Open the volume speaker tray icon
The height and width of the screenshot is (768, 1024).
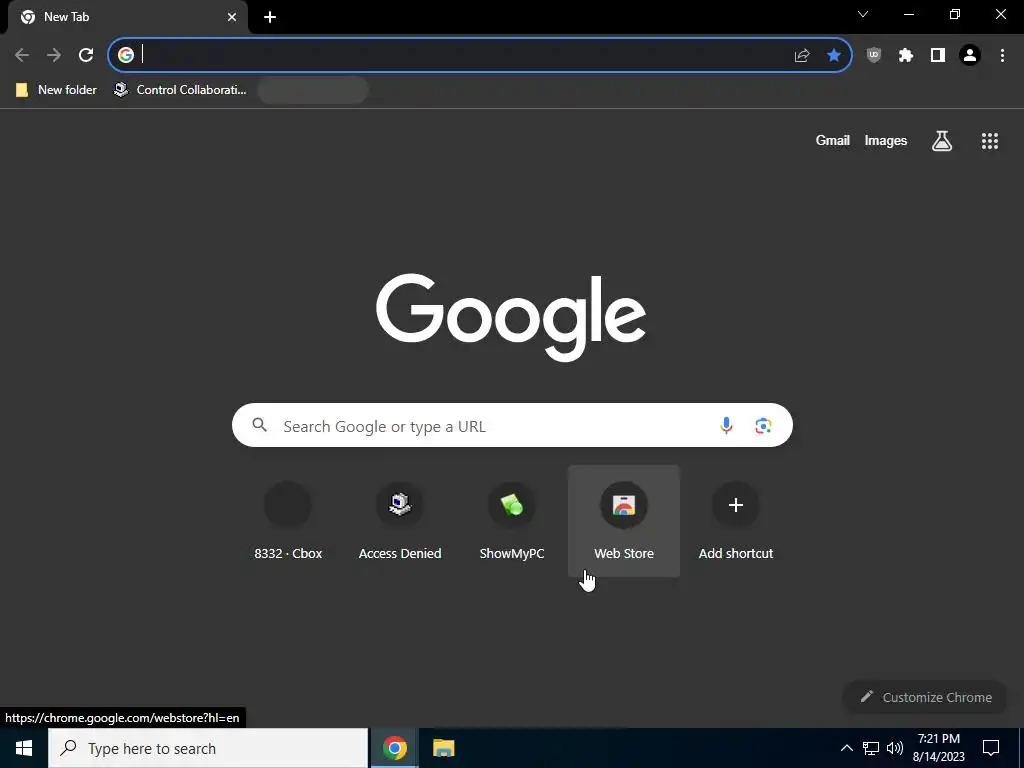(895, 748)
